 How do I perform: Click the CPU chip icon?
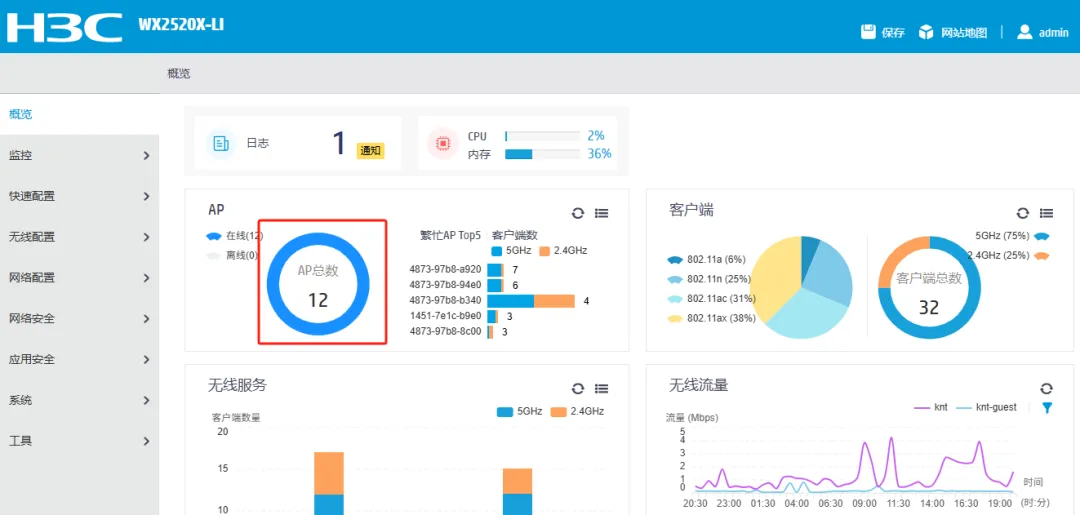click(442, 143)
